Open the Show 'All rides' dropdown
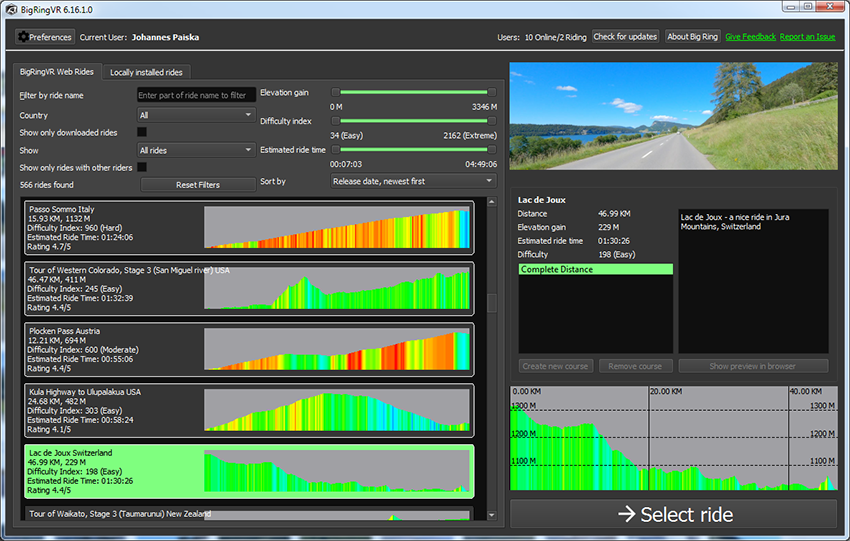 (x=196, y=150)
